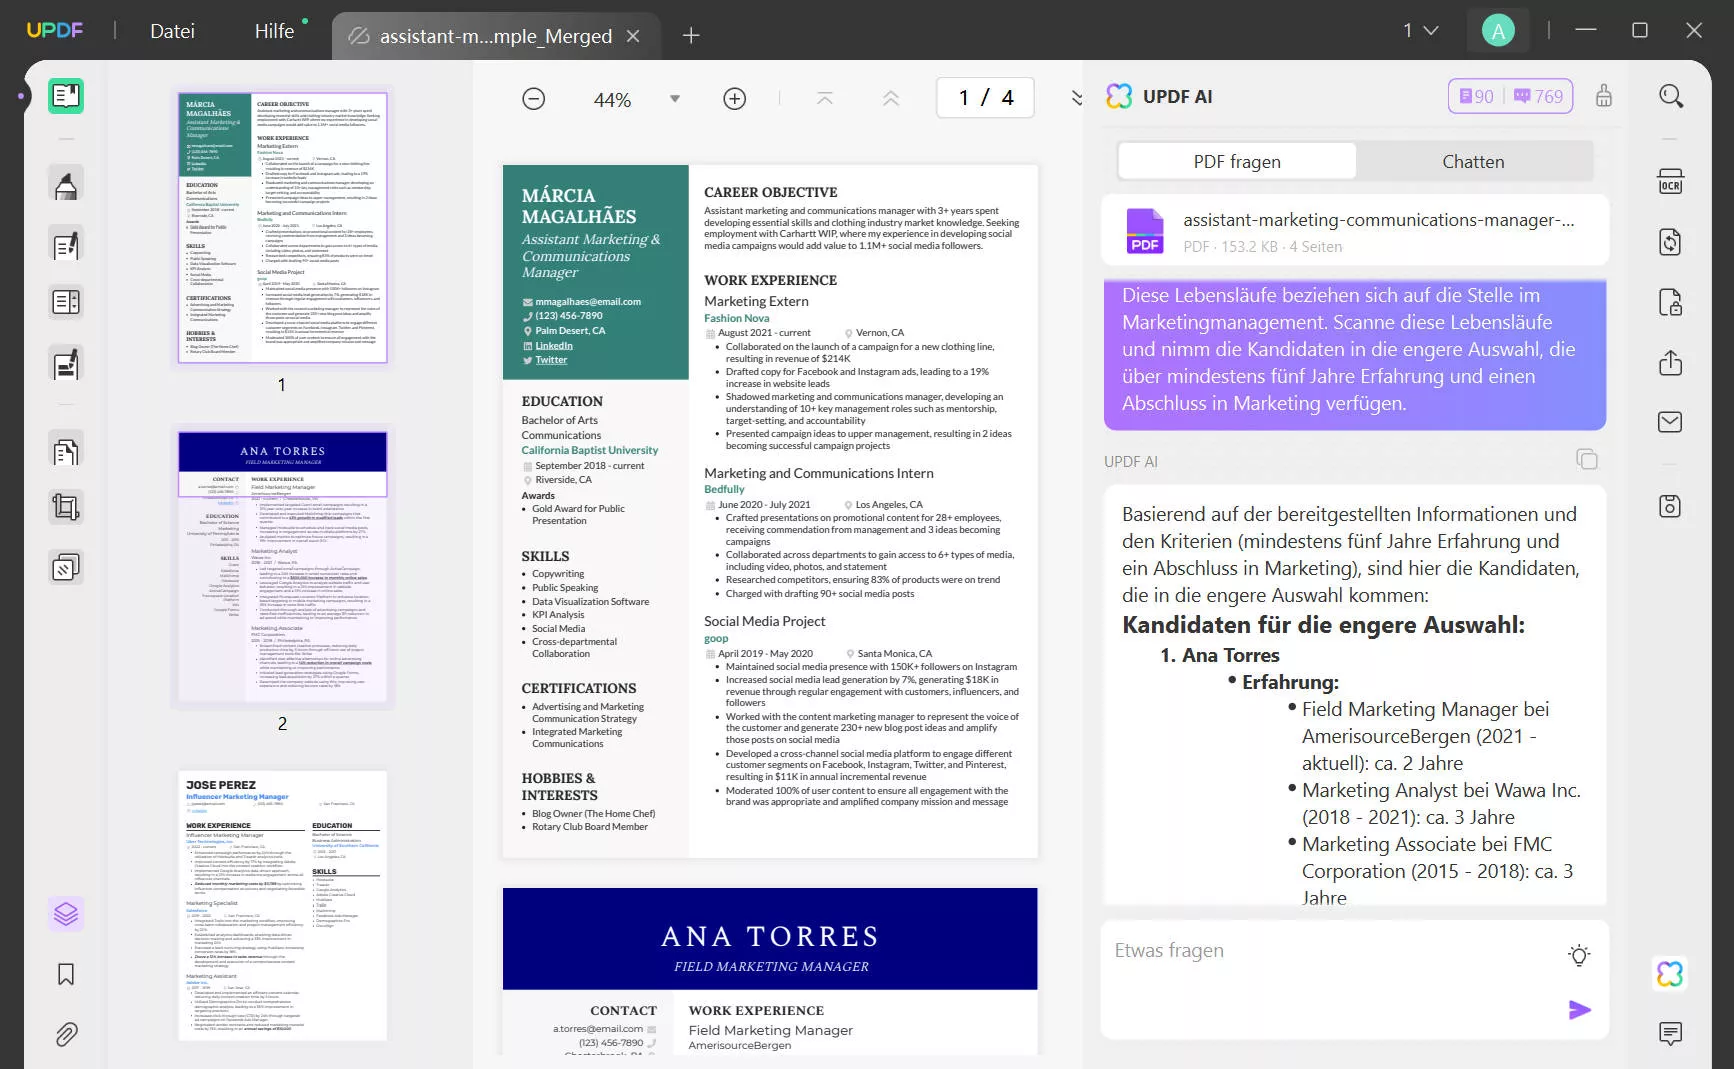Click the attached PDF file card

(1355, 231)
